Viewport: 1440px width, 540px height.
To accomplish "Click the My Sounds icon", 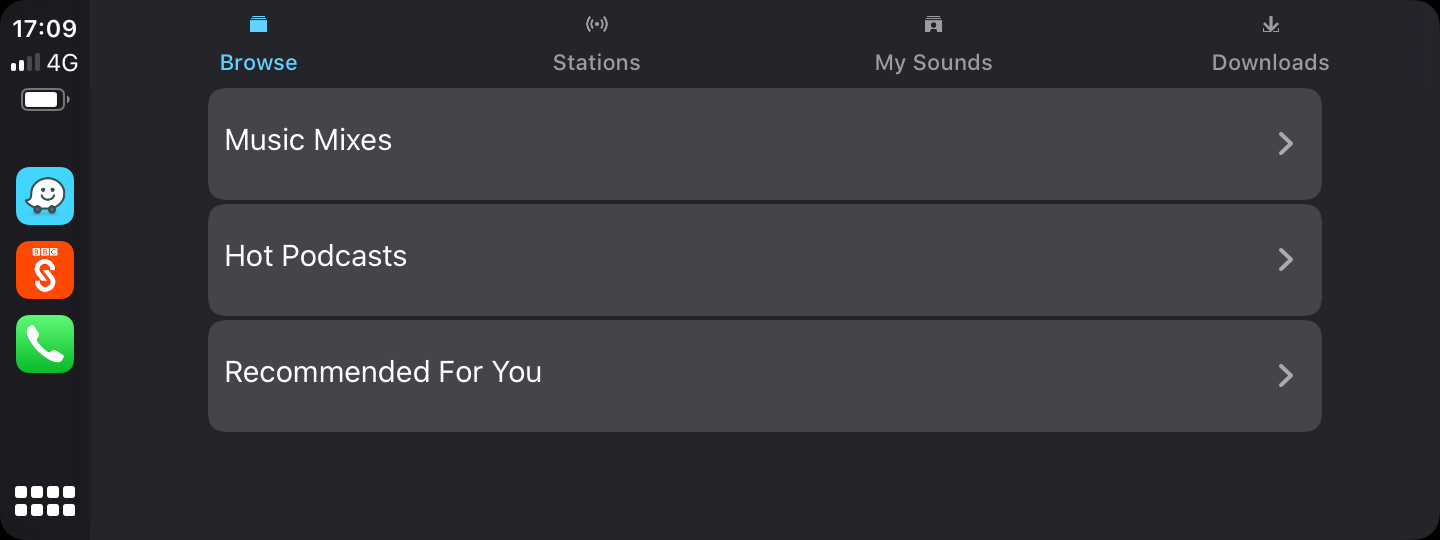I will coord(934,24).
